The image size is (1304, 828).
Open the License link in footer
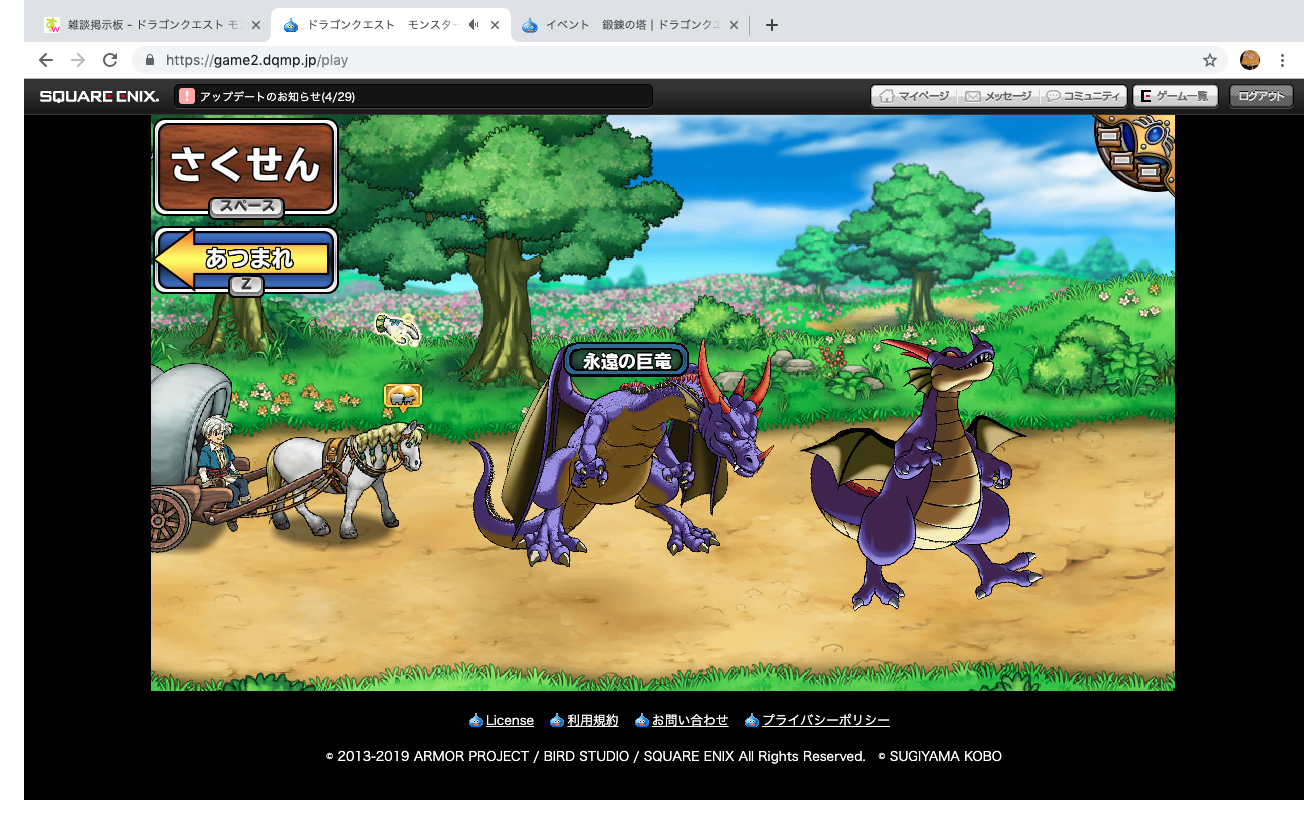click(x=509, y=720)
